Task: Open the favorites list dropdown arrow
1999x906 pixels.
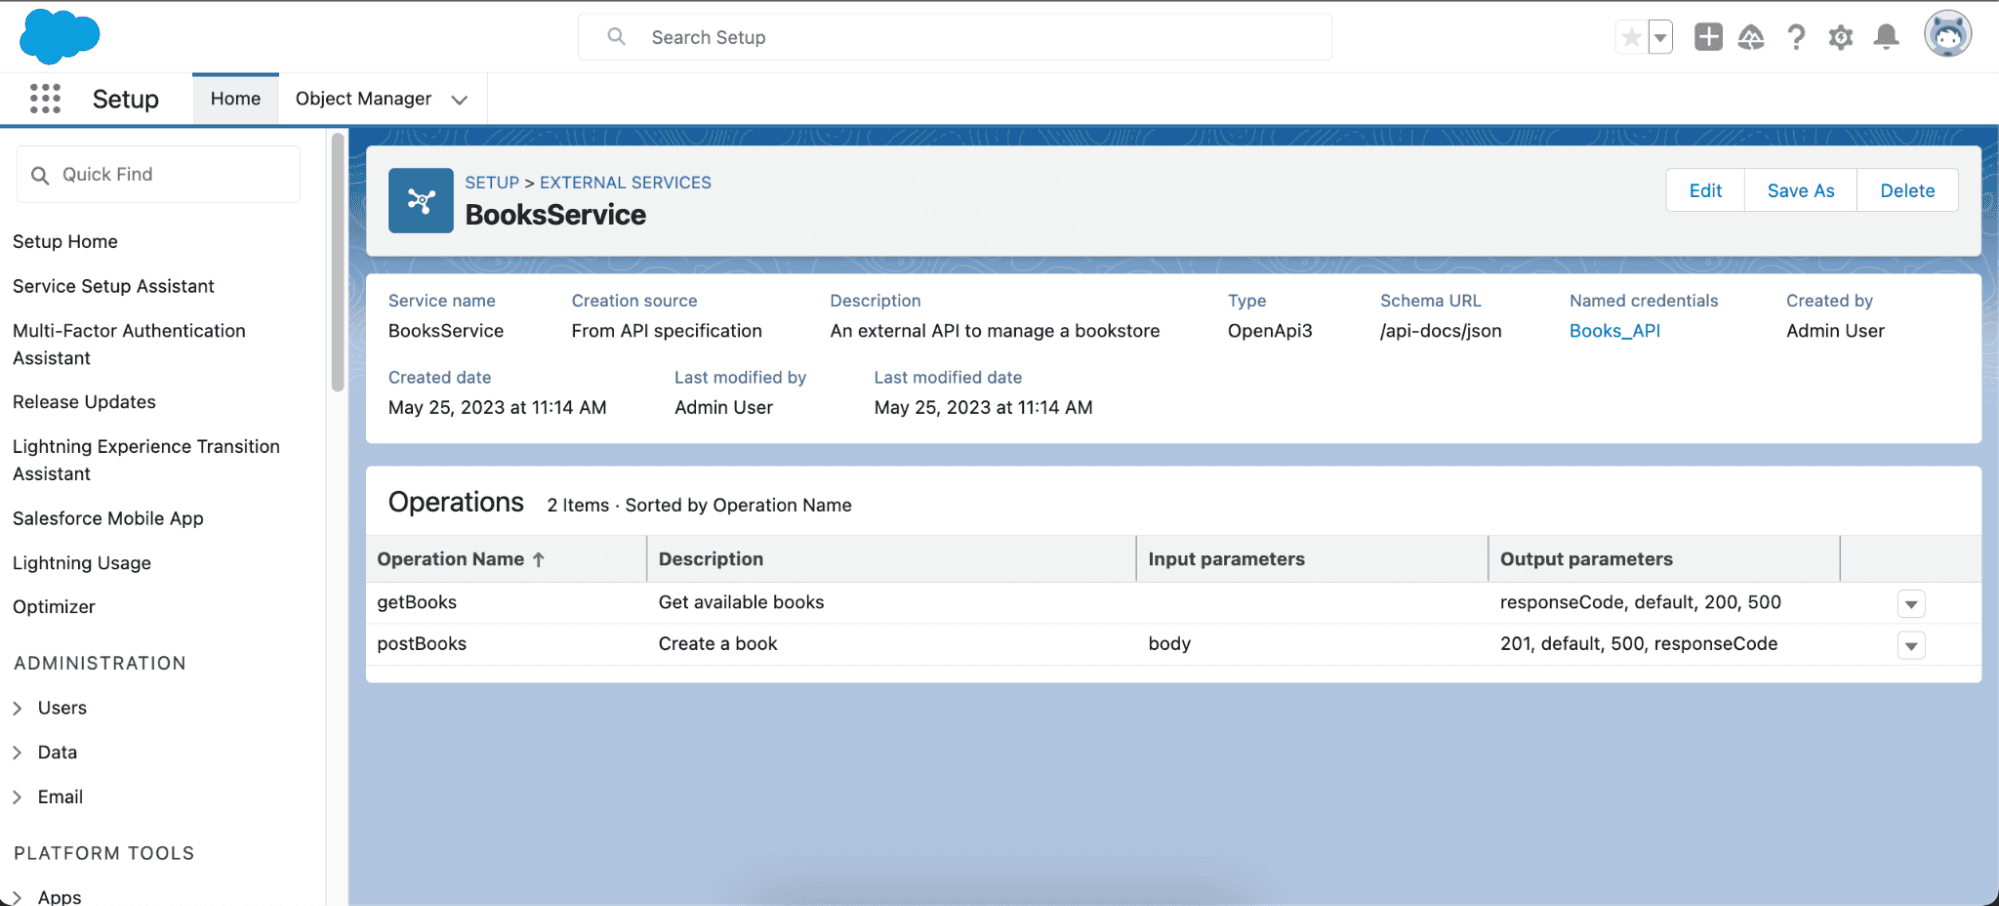Action: tap(1660, 38)
